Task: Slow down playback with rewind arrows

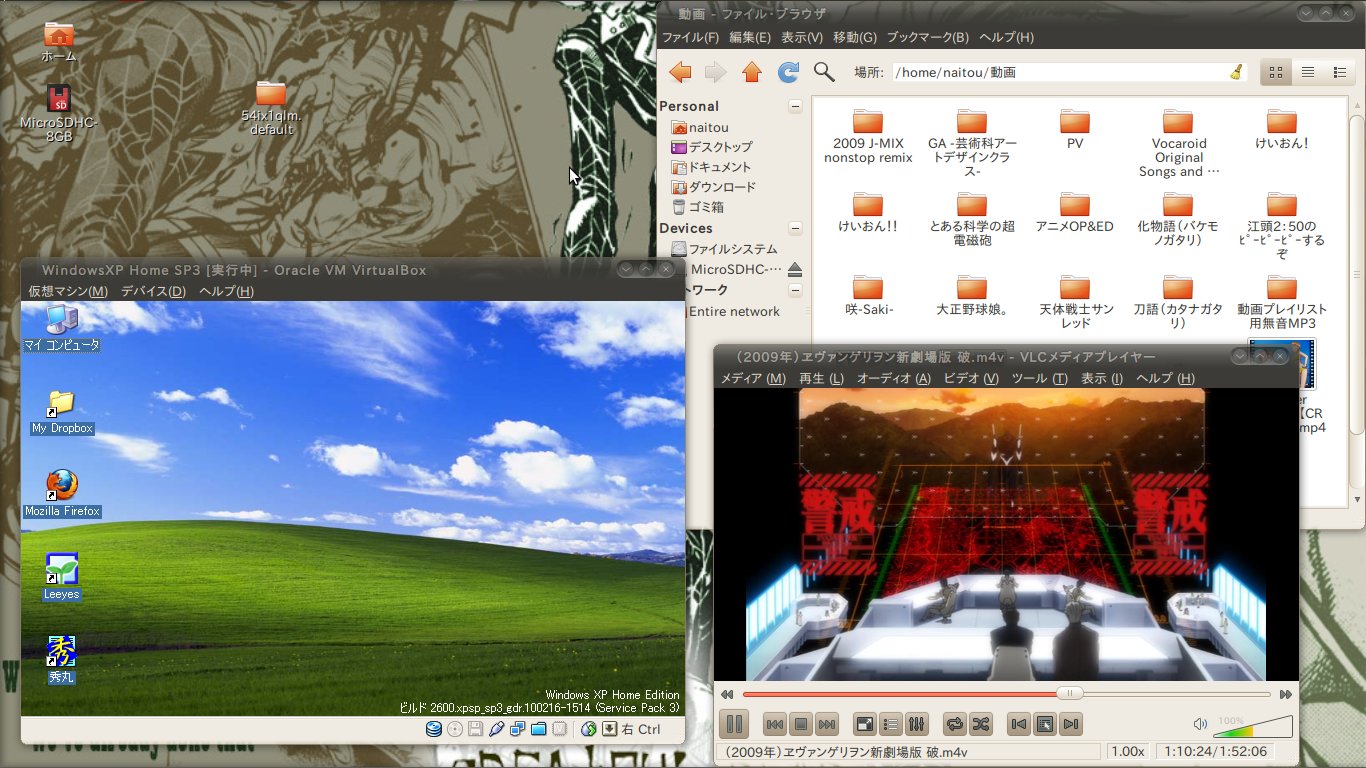Action: click(x=727, y=694)
